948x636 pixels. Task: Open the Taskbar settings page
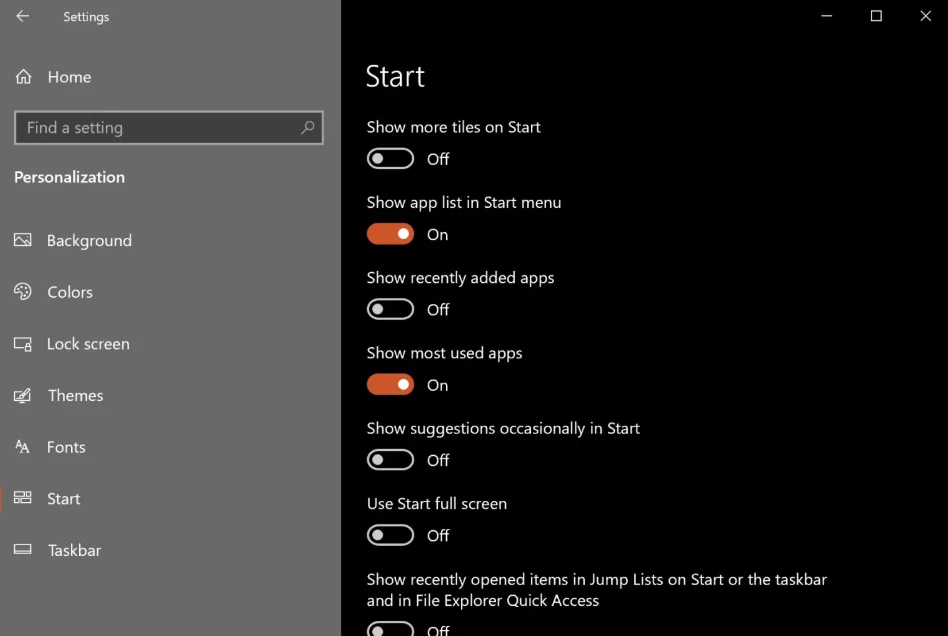click(74, 550)
